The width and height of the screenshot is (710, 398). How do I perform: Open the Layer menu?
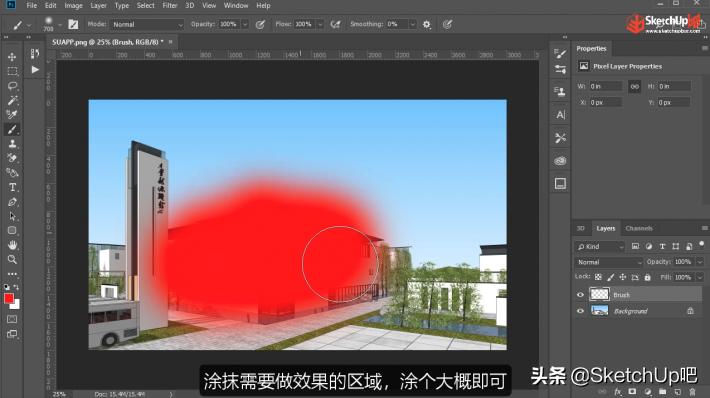tap(98, 5)
